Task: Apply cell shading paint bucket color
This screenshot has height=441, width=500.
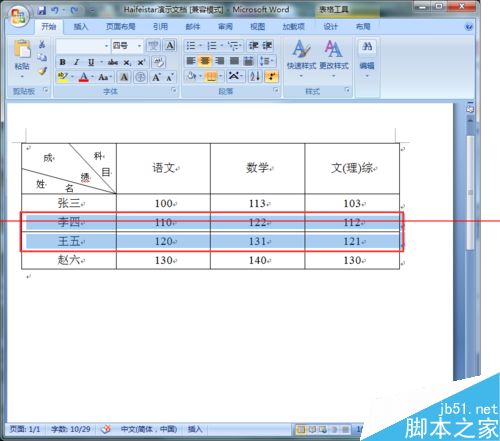Action: (x=191, y=77)
